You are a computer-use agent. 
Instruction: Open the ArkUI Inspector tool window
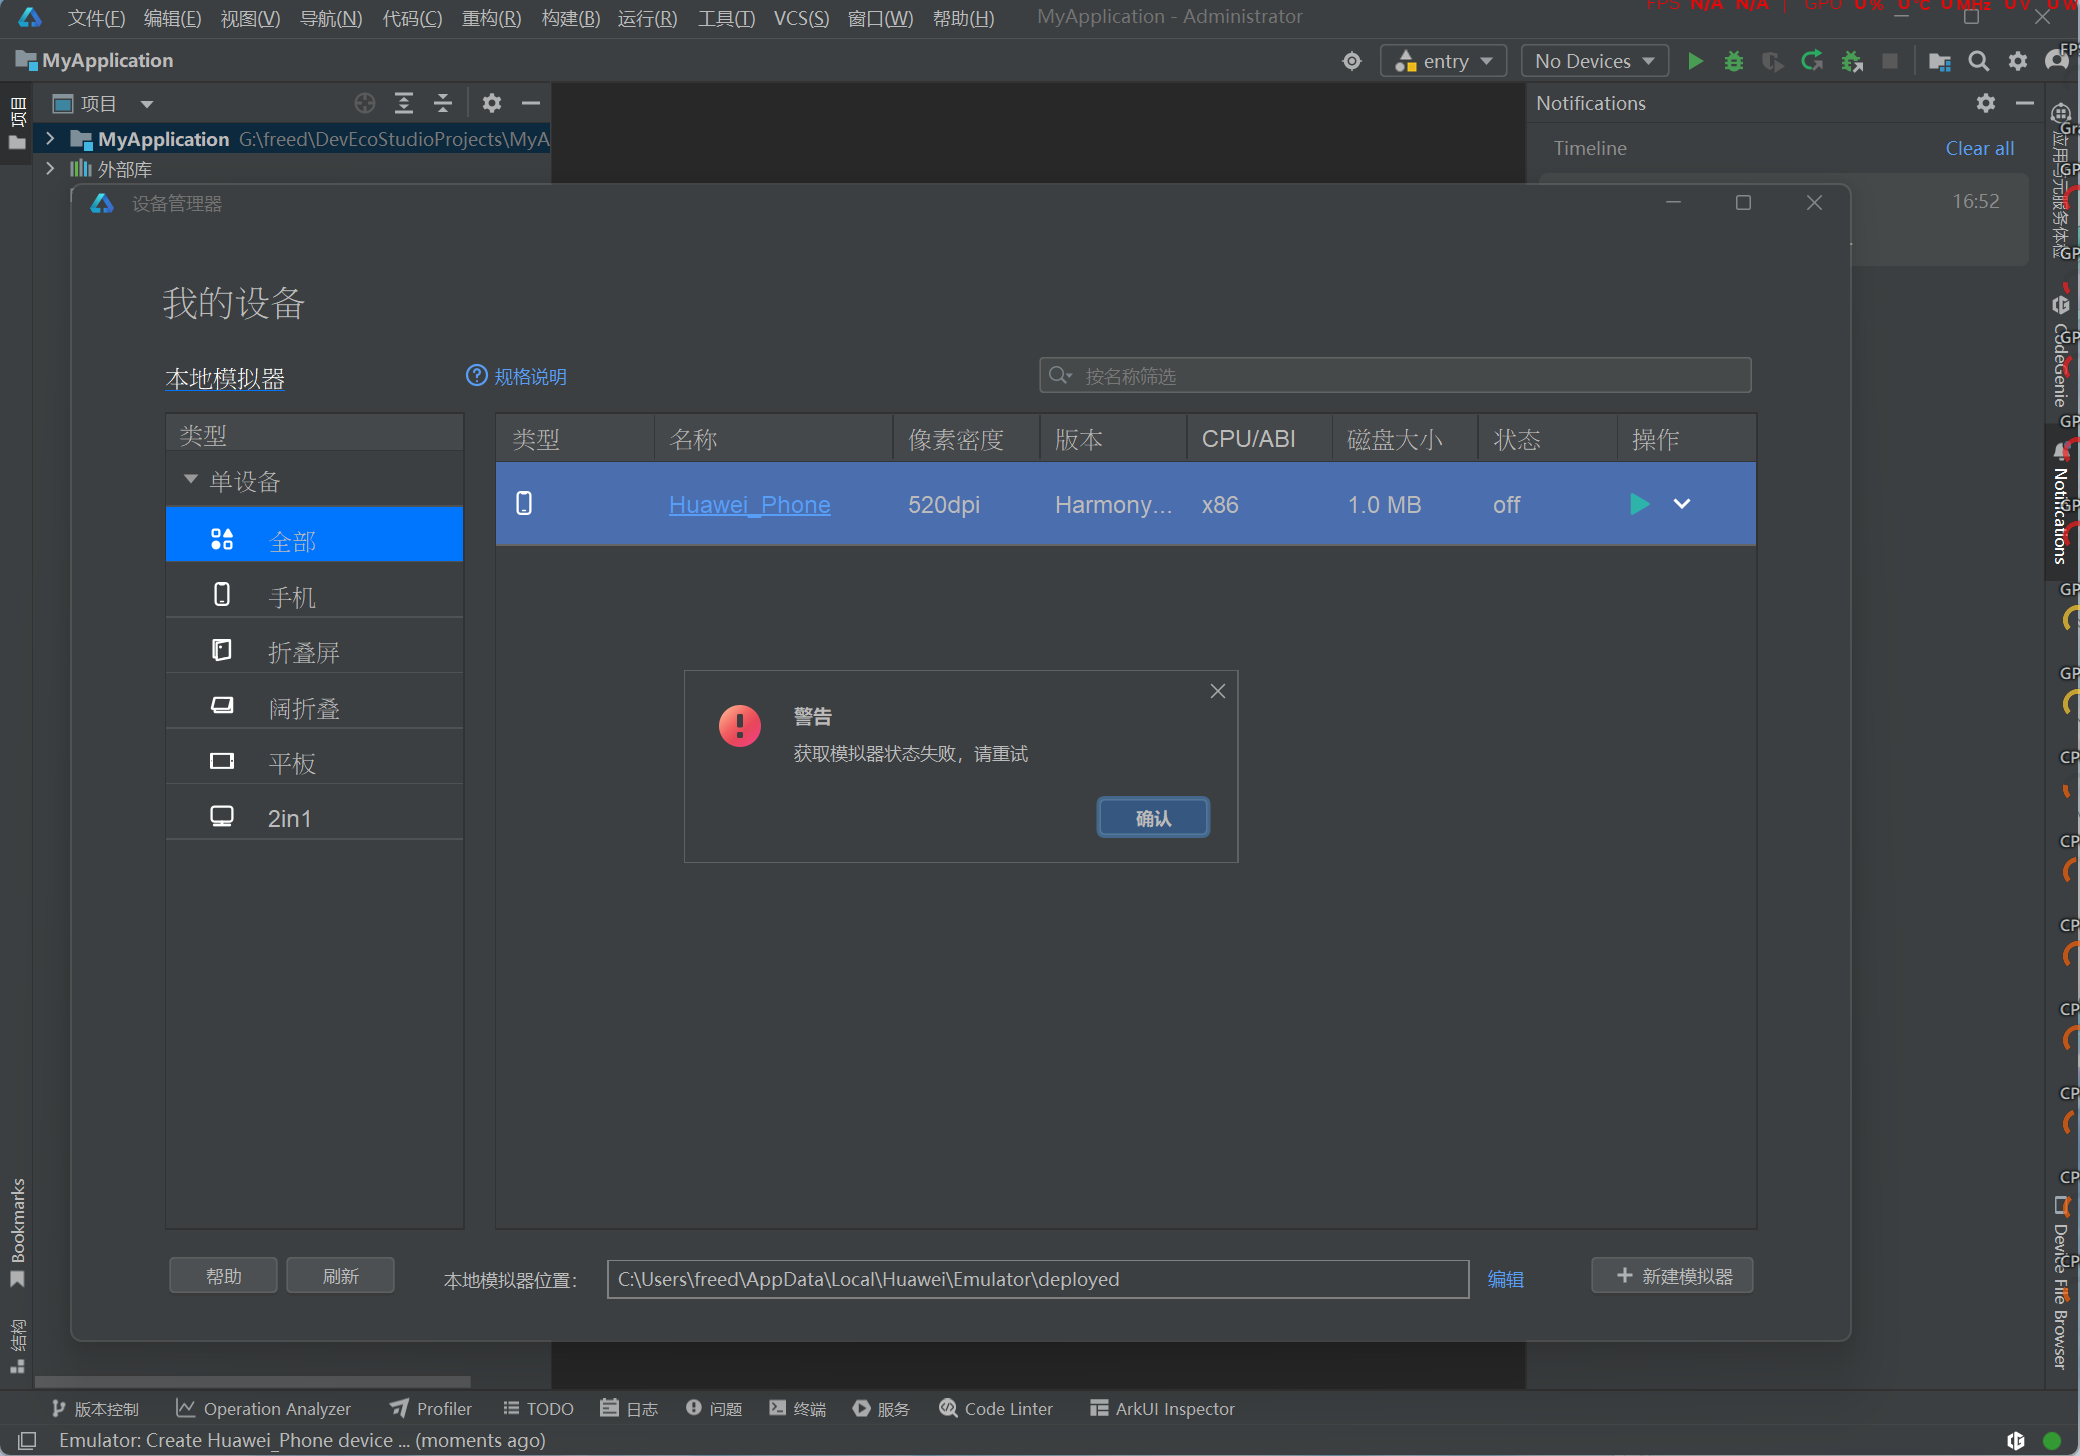1163,1408
